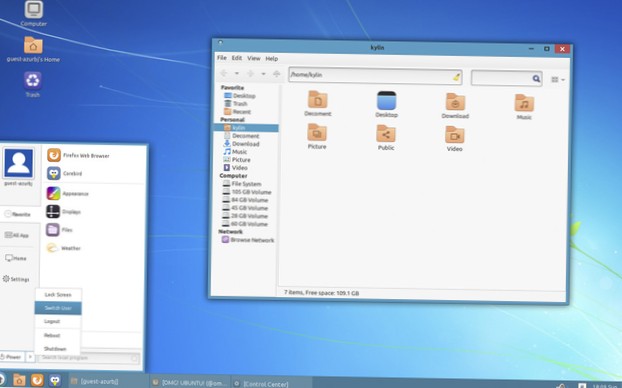This screenshot has height=388, width=622.
Task: Open the Desktop folder in file pane
Action: click(x=386, y=104)
